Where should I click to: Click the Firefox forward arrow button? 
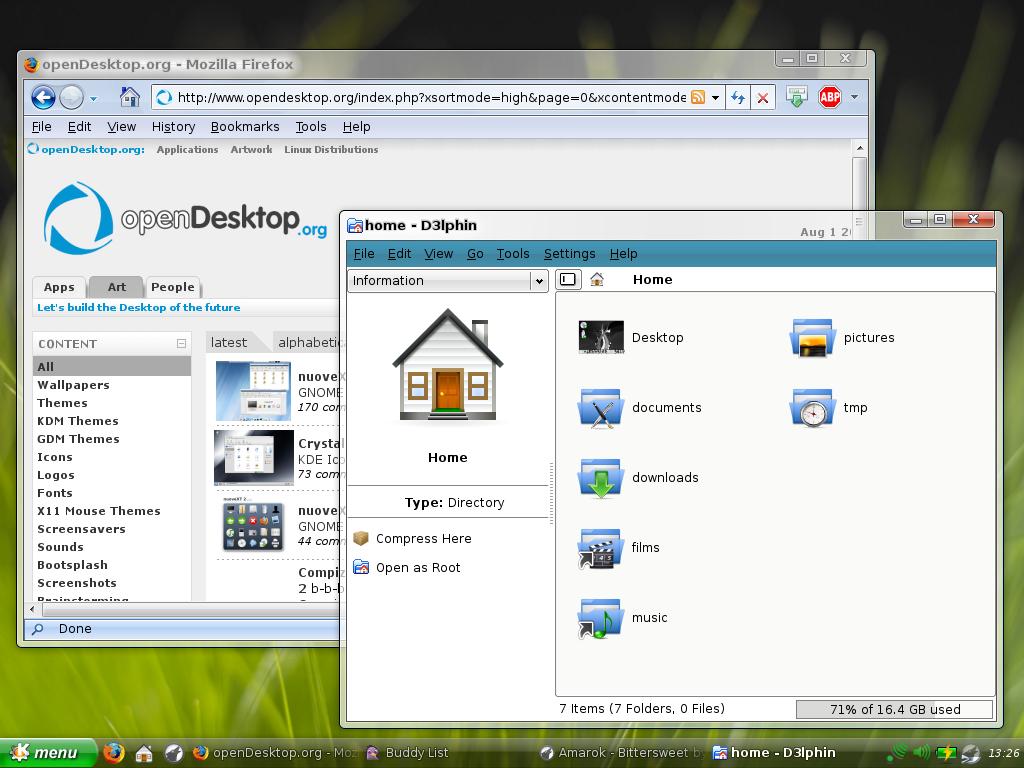pos(71,98)
